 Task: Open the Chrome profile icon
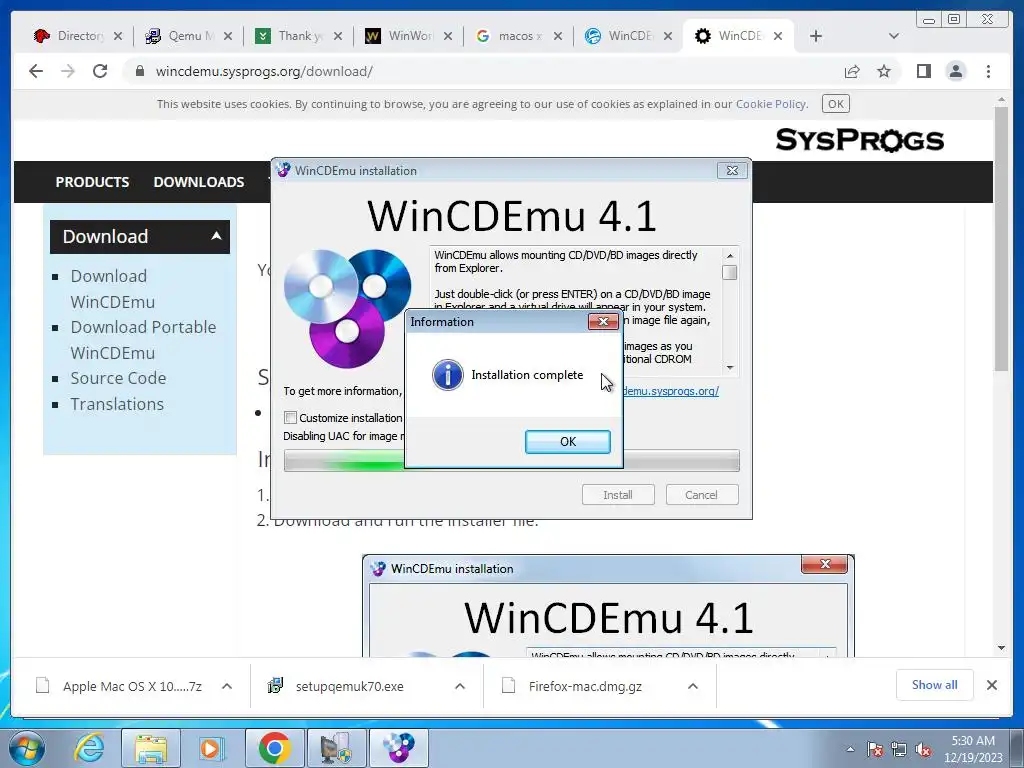point(955,71)
